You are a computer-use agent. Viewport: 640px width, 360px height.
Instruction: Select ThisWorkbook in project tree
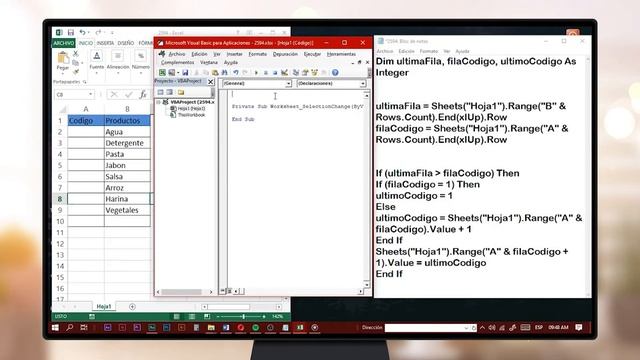point(188,115)
